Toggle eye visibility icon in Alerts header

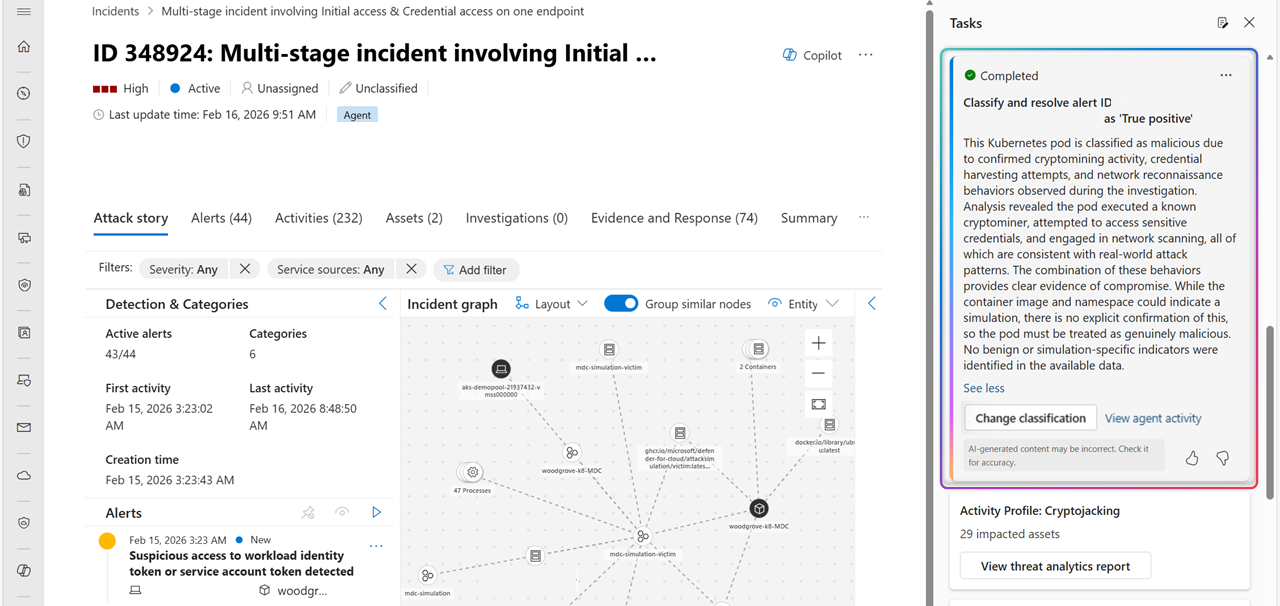click(x=342, y=512)
